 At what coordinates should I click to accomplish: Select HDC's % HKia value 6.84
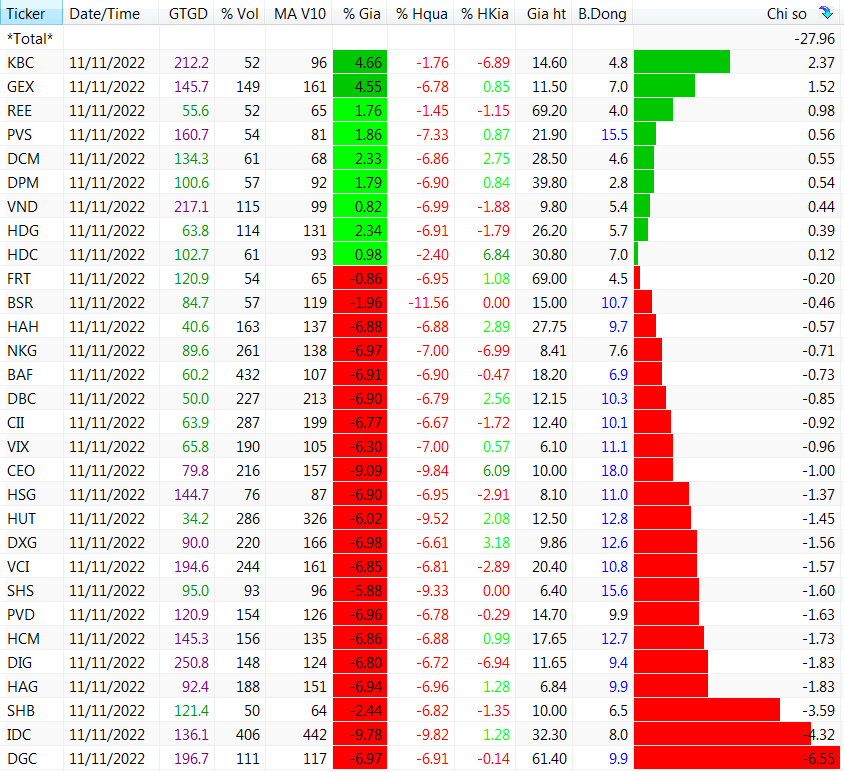[x=496, y=255]
